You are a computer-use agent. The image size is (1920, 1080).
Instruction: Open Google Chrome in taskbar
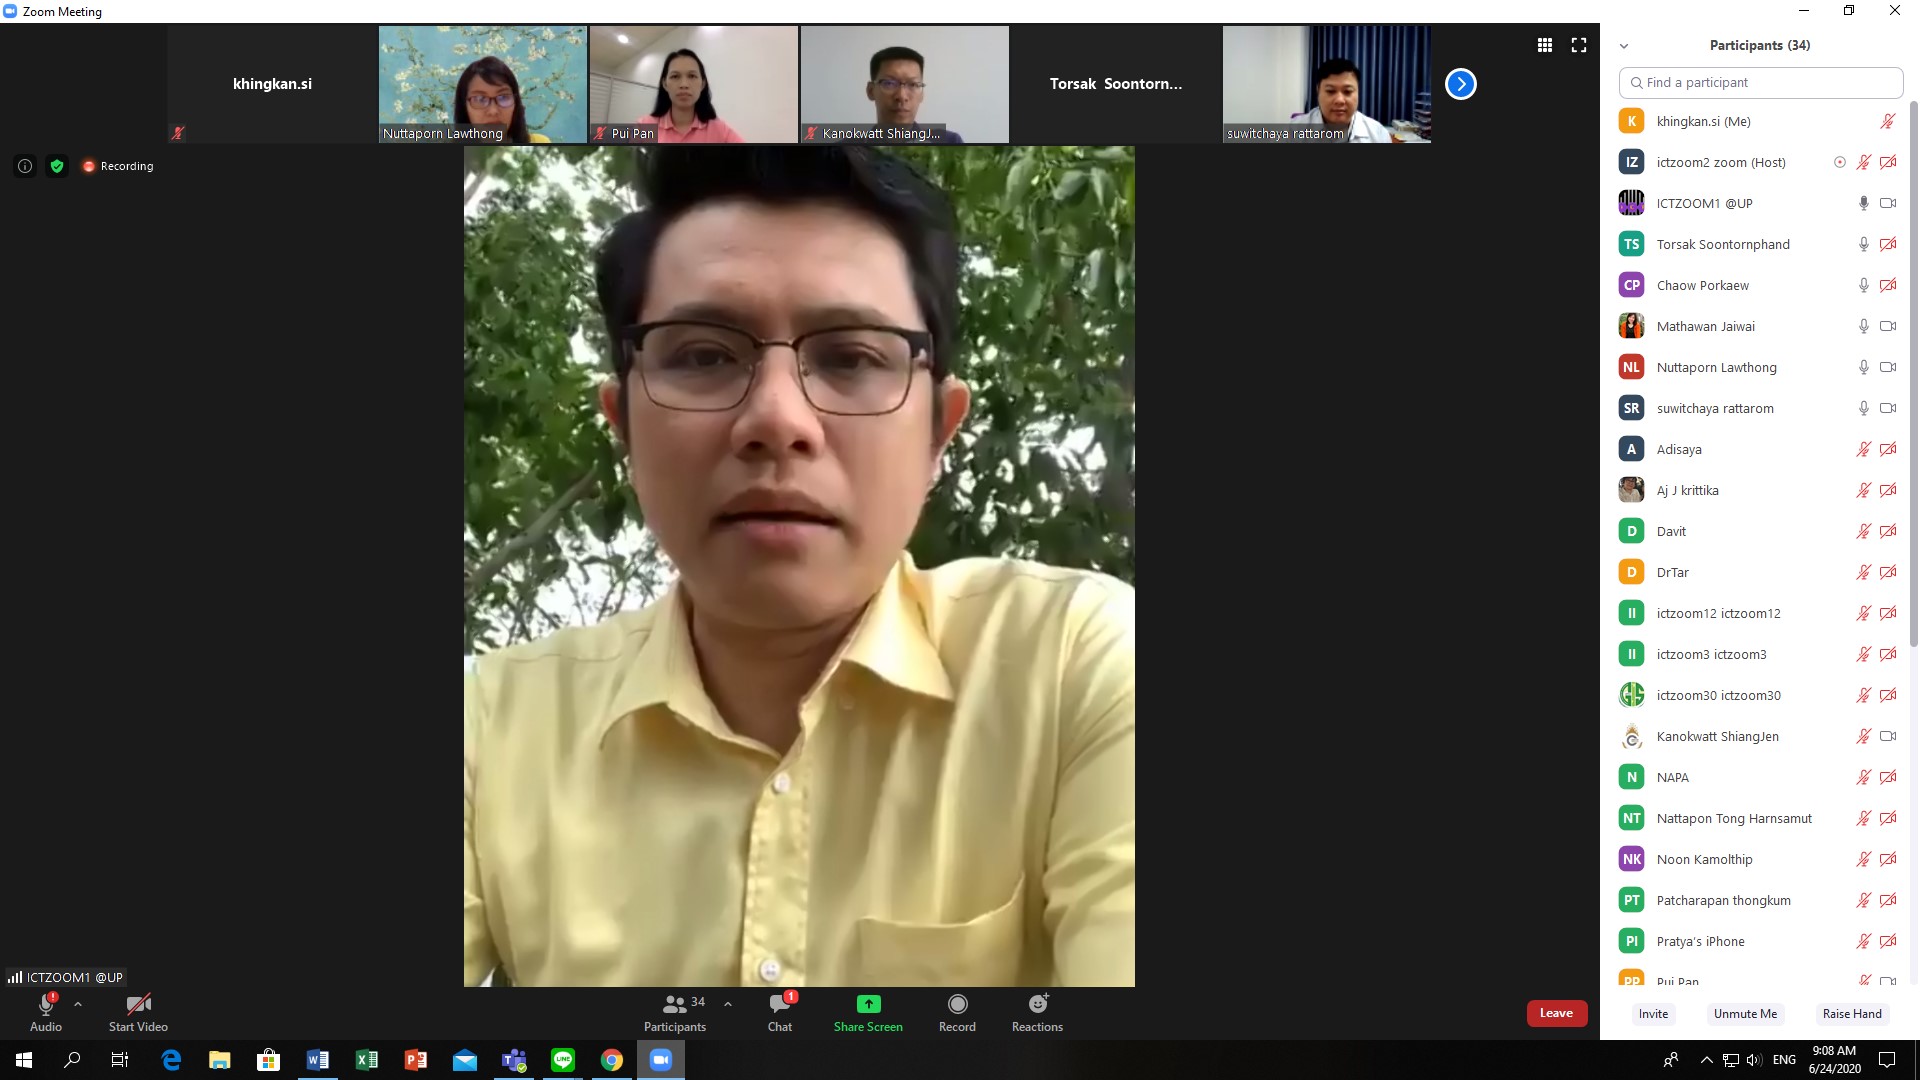tap(612, 1060)
